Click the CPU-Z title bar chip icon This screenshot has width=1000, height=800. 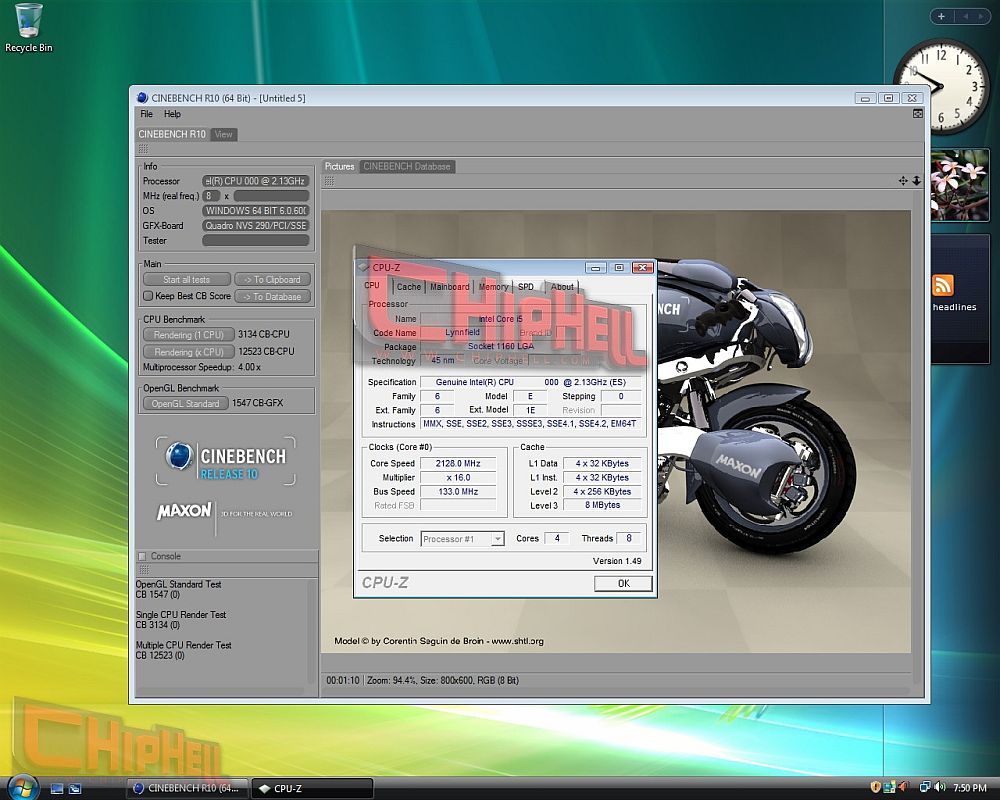pos(364,267)
